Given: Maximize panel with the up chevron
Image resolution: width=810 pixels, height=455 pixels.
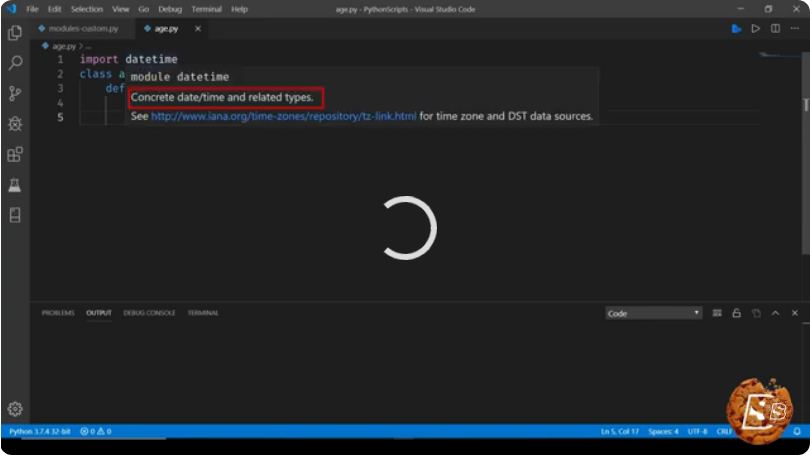Looking at the screenshot, I should point(775,313).
